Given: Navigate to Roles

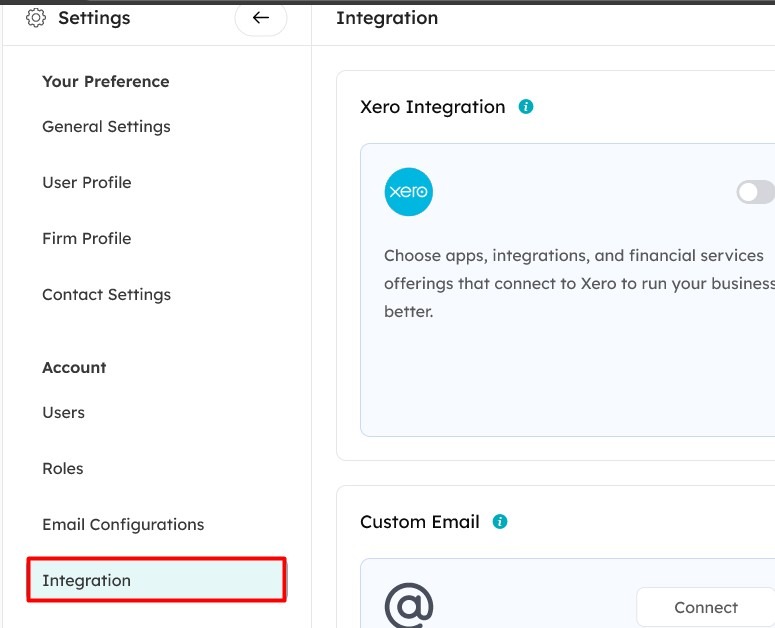Looking at the screenshot, I should pos(63,468).
